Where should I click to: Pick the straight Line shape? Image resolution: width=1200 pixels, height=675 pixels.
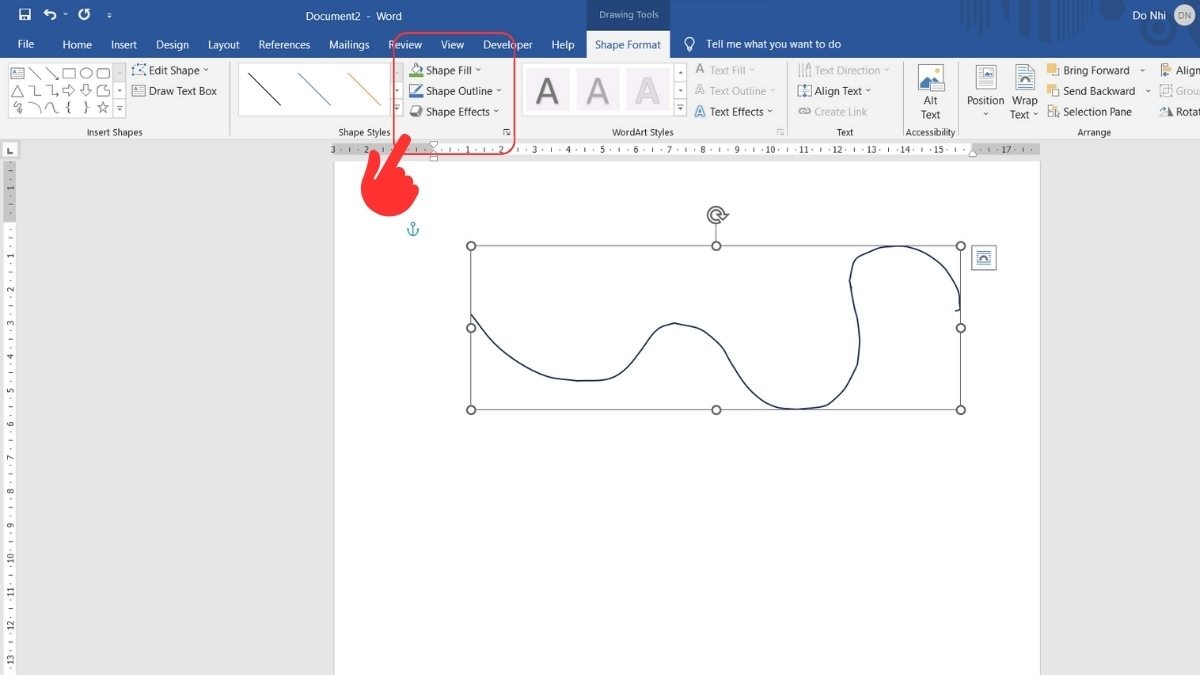pyautogui.click(x=34, y=73)
